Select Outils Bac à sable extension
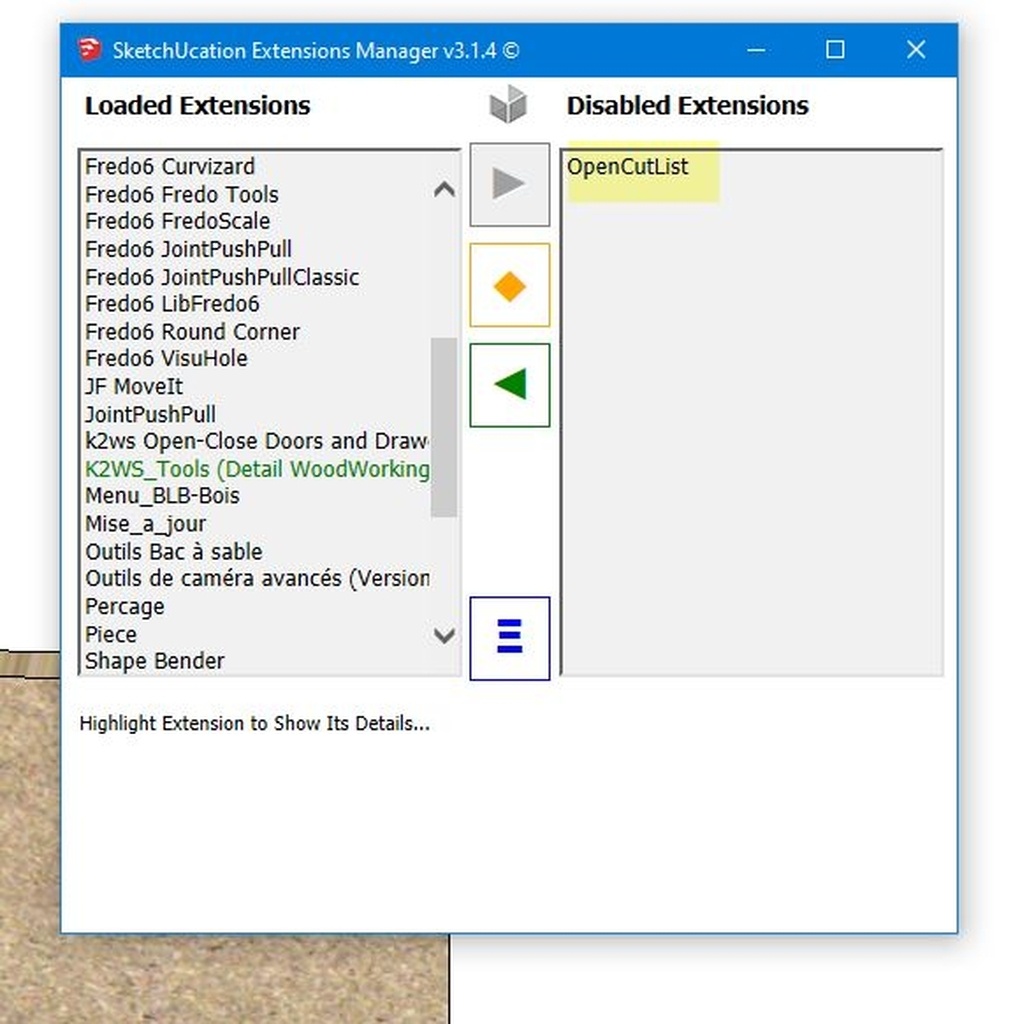Screen dimensions: 1013x1024 tap(174, 552)
